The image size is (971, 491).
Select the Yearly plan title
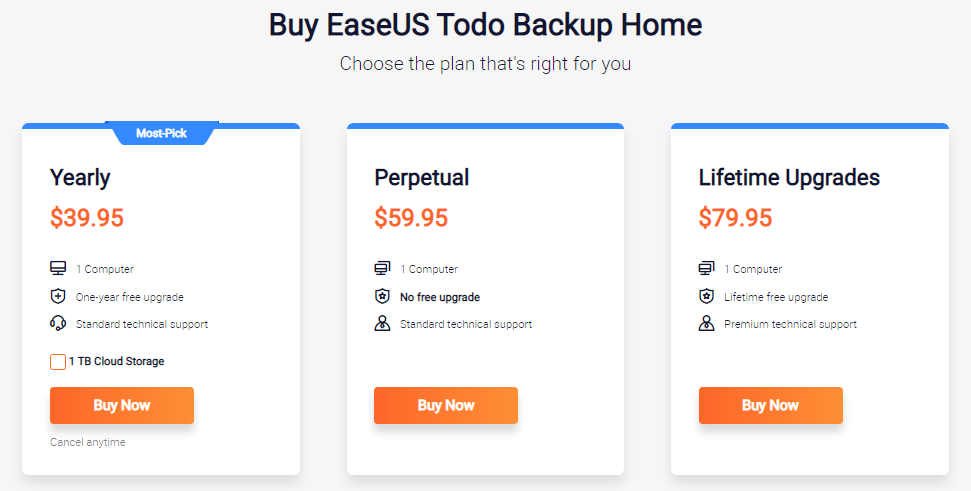tap(81, 178)
